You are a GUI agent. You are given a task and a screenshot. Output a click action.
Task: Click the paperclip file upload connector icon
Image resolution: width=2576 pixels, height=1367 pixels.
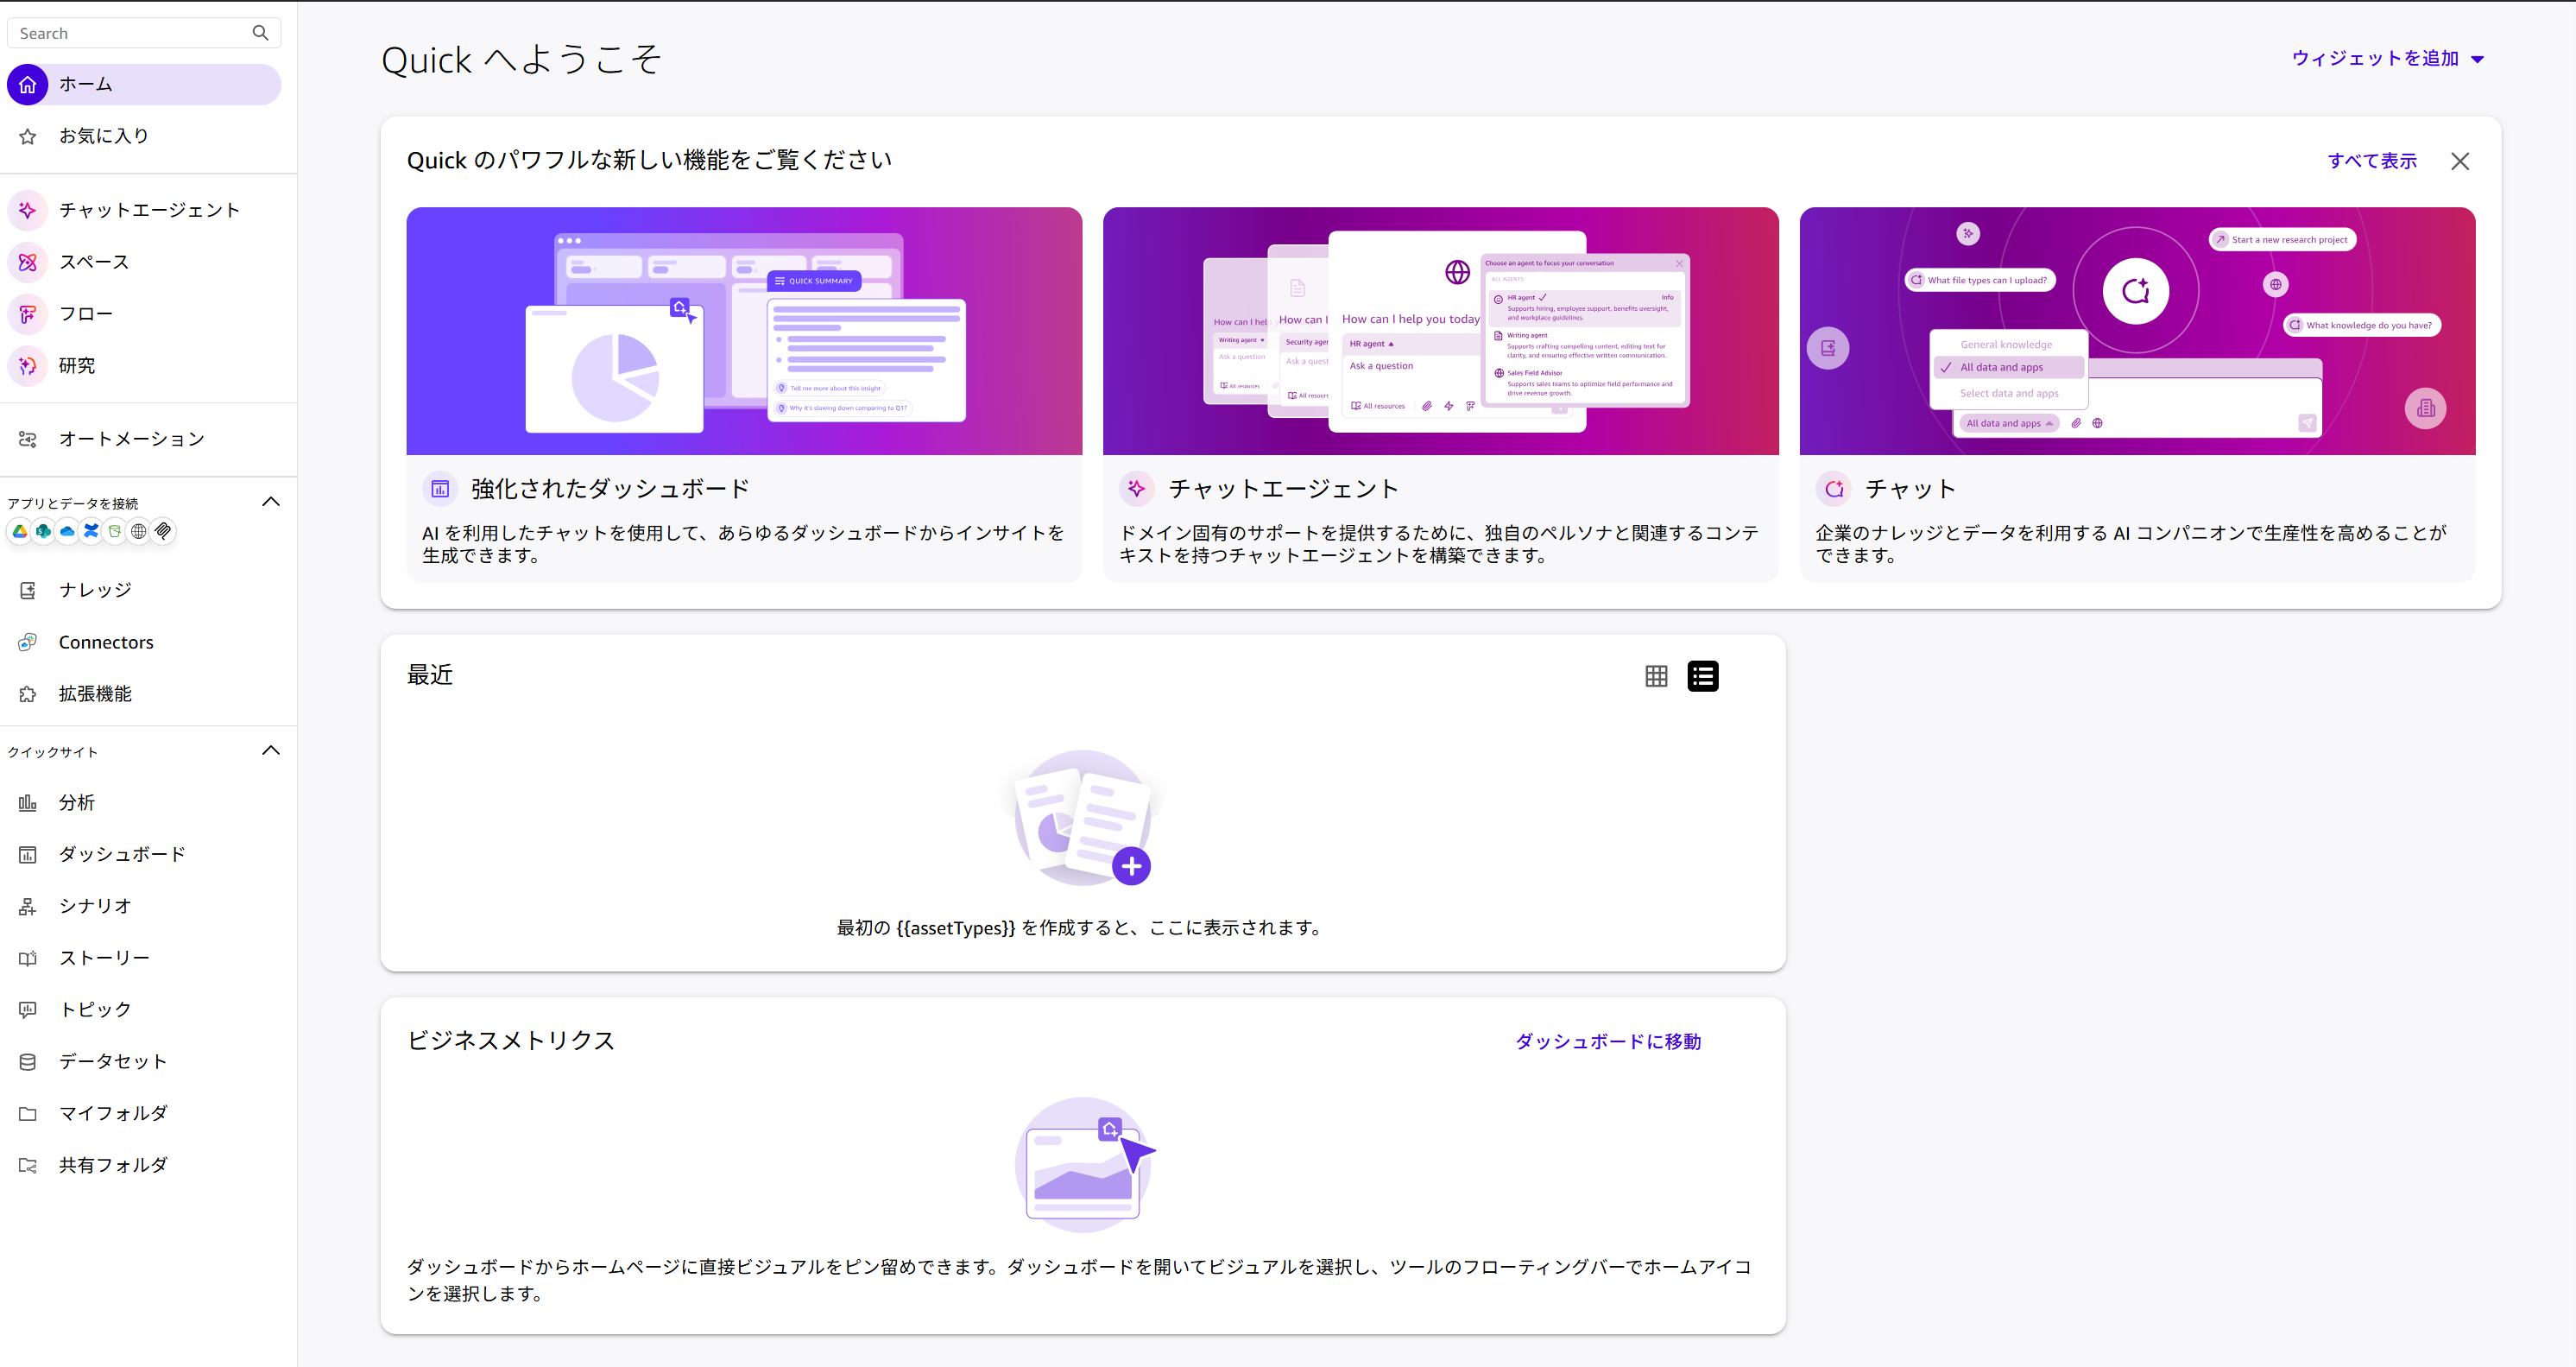pyautogui.click(x=163, y=531)
